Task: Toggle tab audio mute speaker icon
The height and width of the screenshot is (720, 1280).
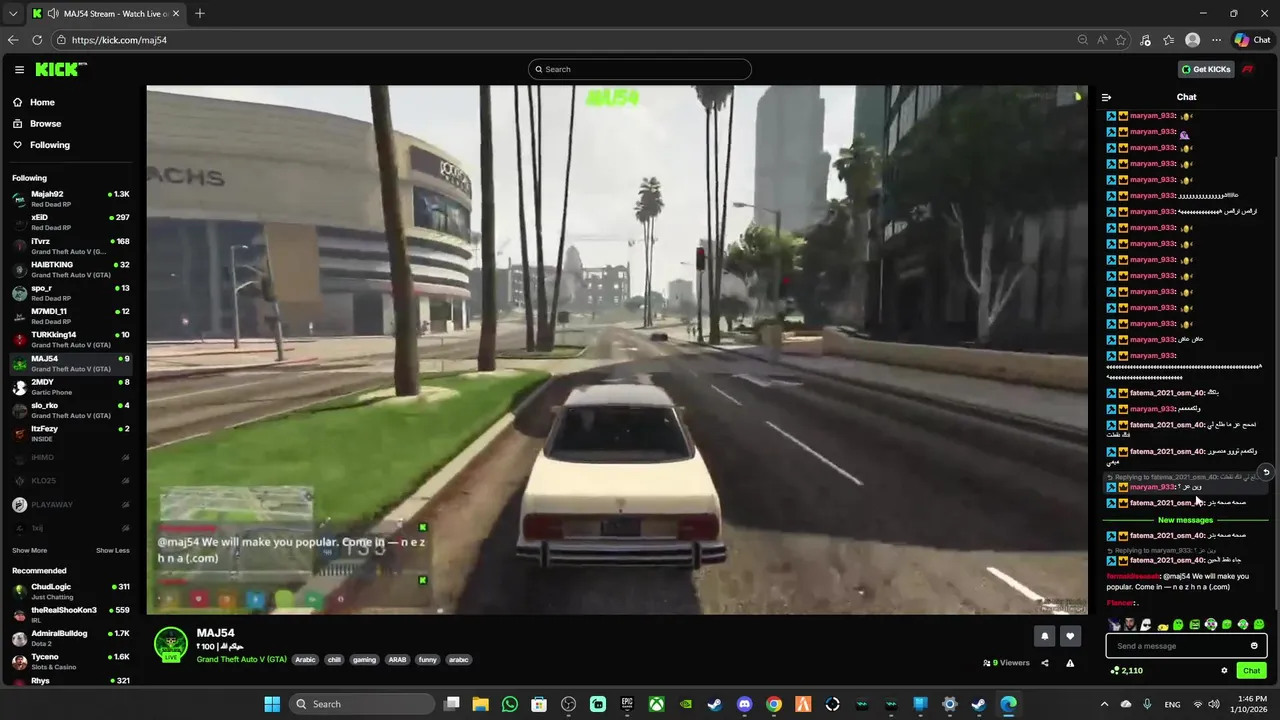Action: pyautogui.click(x=51, y=14)
